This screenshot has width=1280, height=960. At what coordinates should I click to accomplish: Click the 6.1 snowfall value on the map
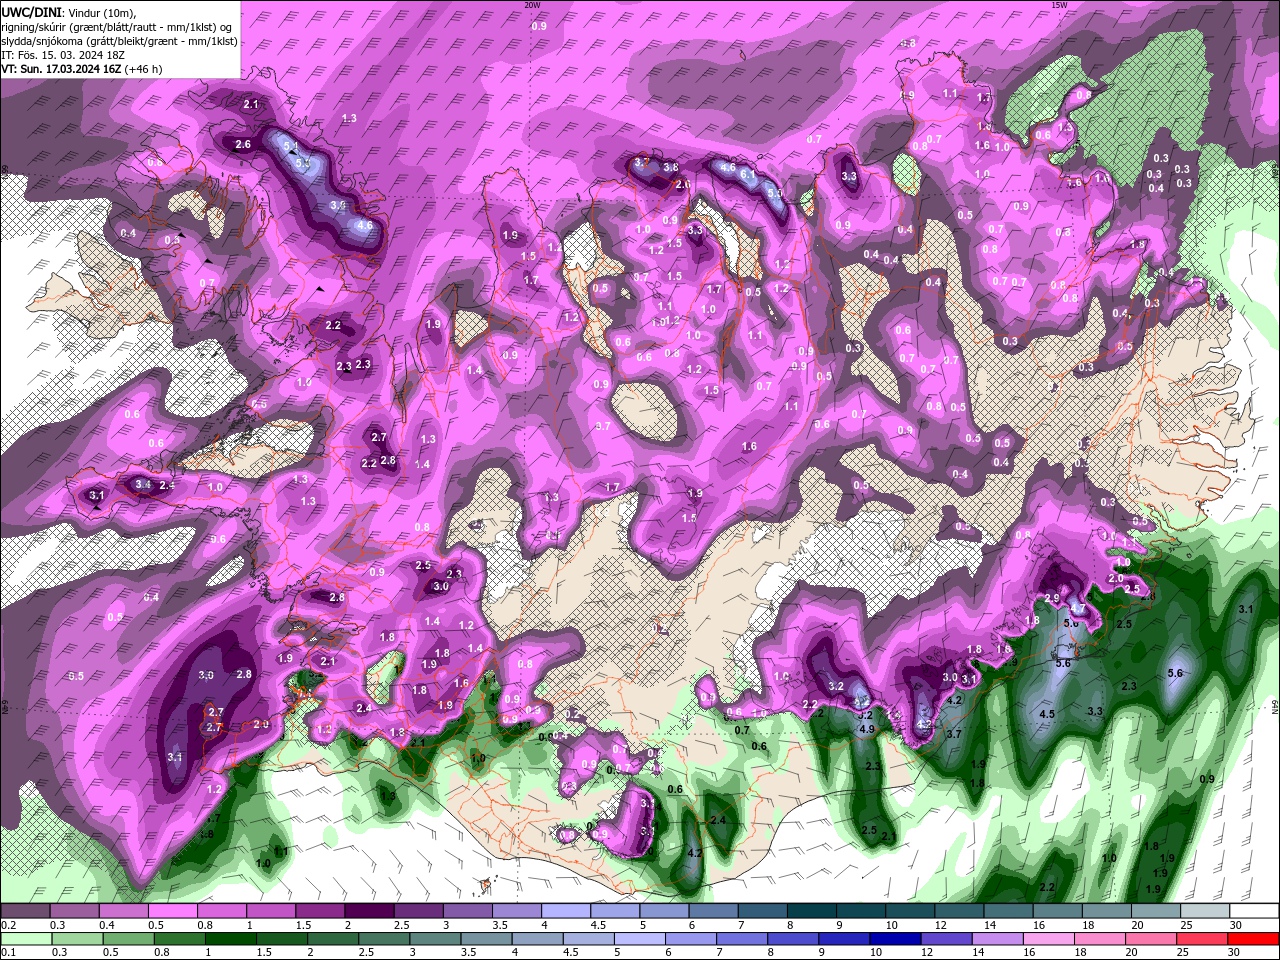point(747,174)
